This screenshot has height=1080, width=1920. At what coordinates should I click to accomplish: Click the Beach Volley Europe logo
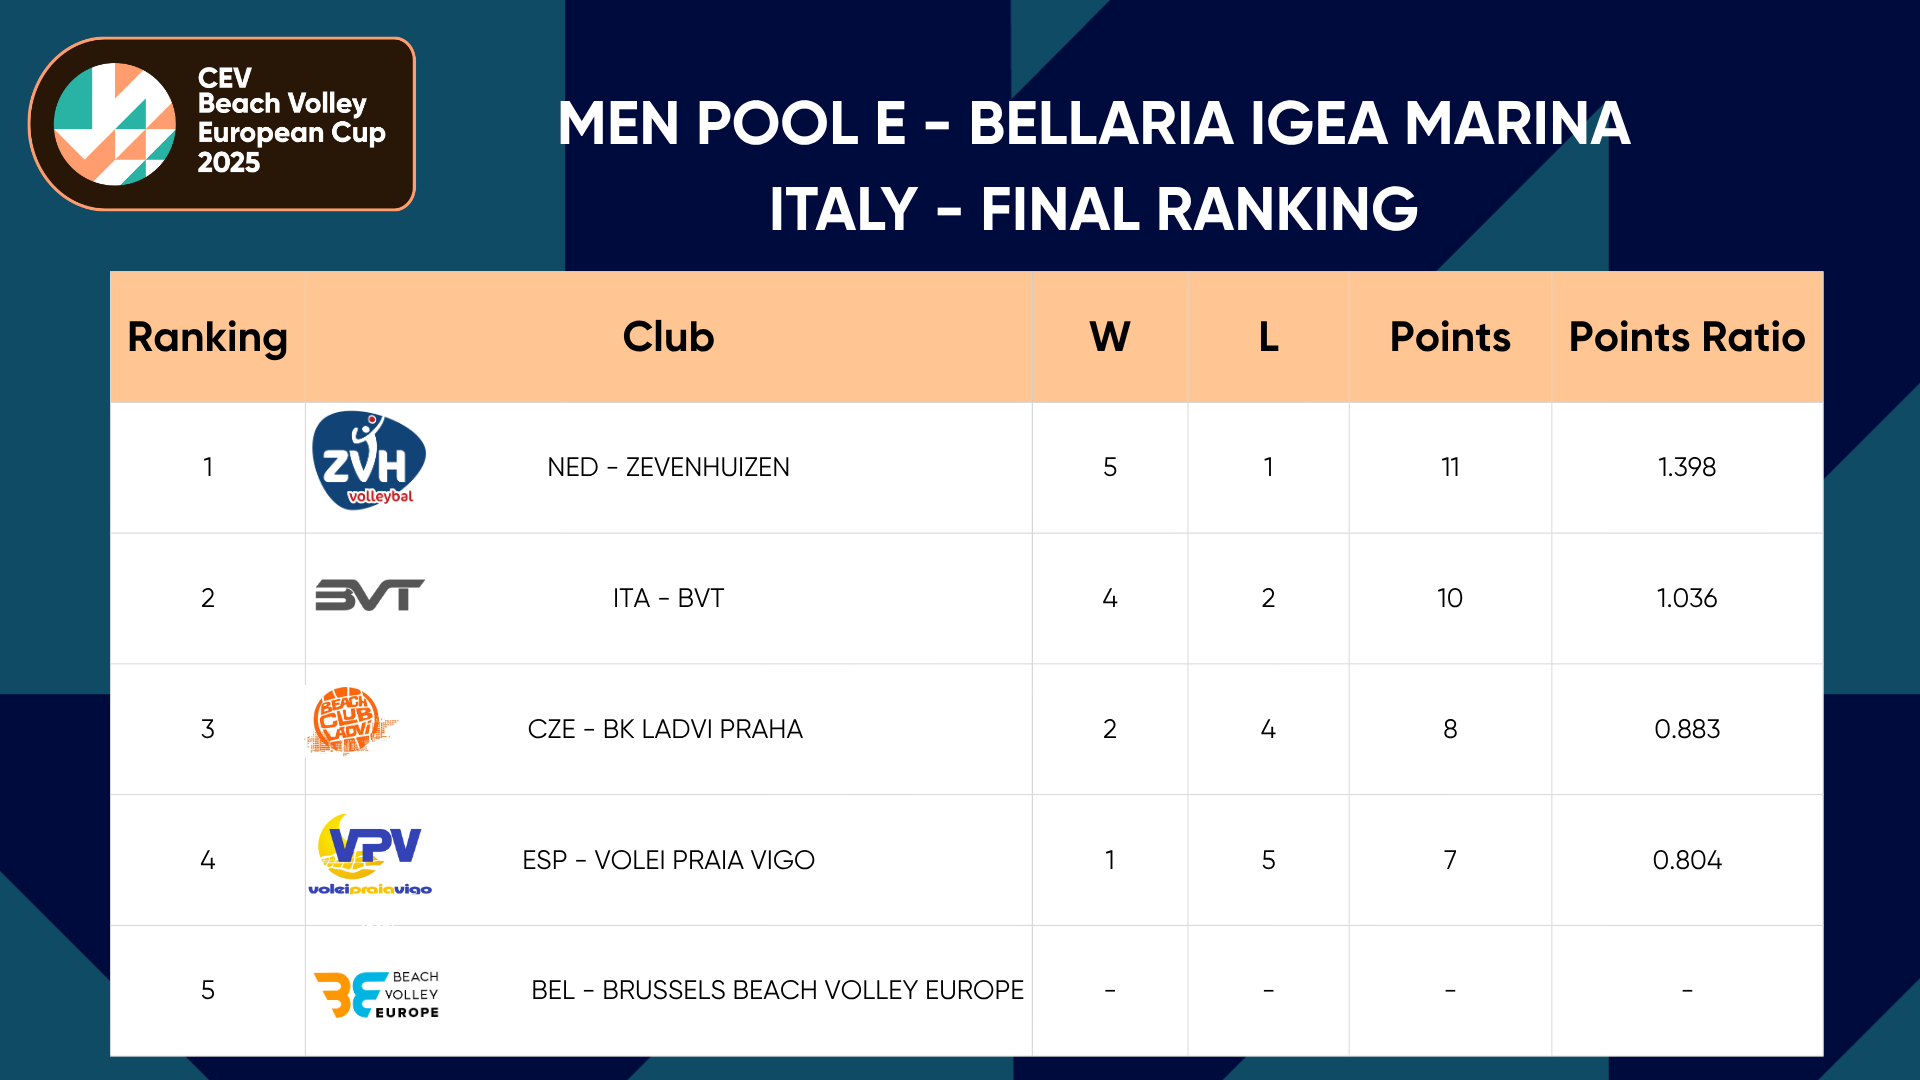[x=377, y=994]
